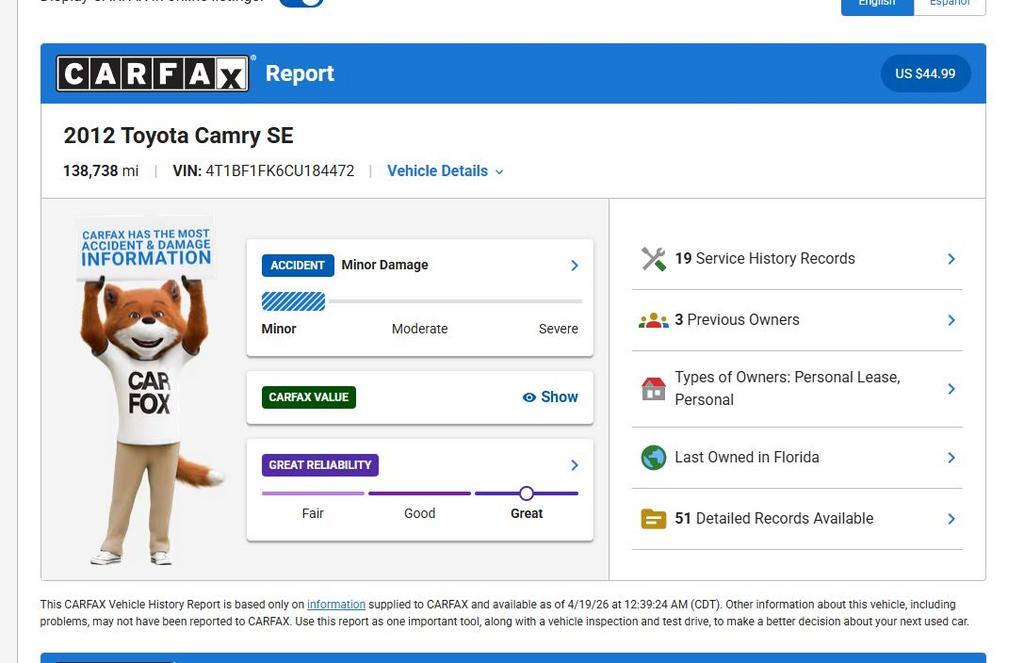
Task: Click the Last Owned in Florida text
Action: click(x=746, y=457)
